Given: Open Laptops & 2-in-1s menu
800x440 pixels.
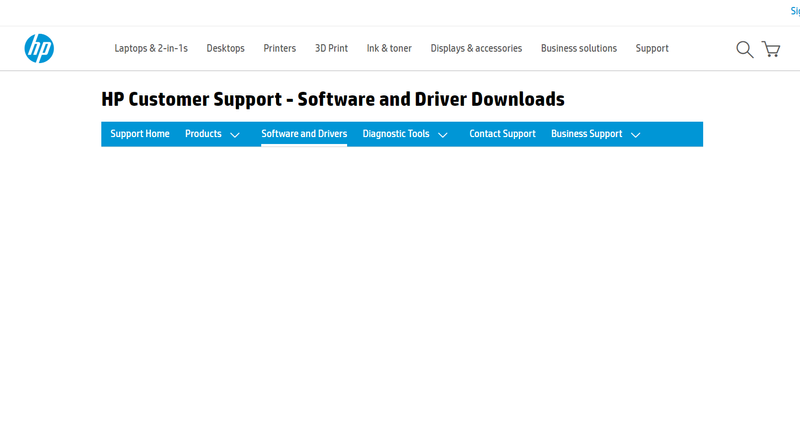Looking at the screenshot, I should tap(151, 48).
